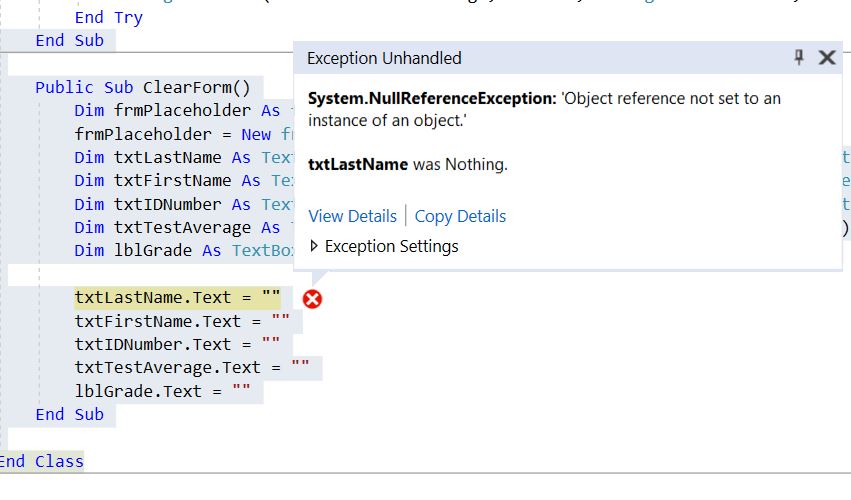Click 'End Class' statement

(42, 461)
